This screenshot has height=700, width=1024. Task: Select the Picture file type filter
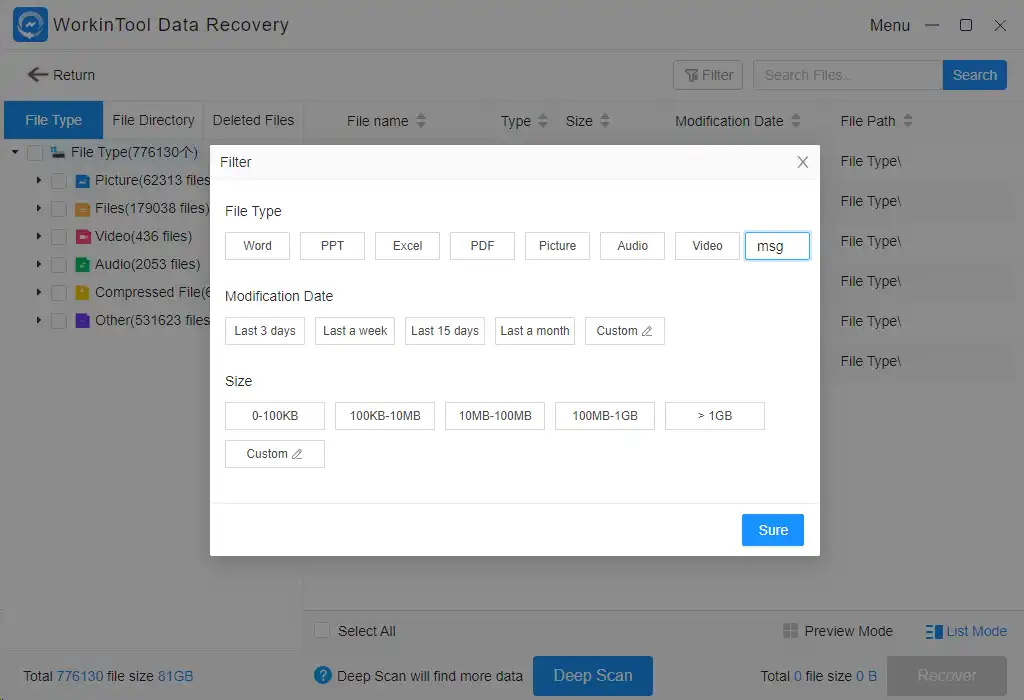click(557, 246)
